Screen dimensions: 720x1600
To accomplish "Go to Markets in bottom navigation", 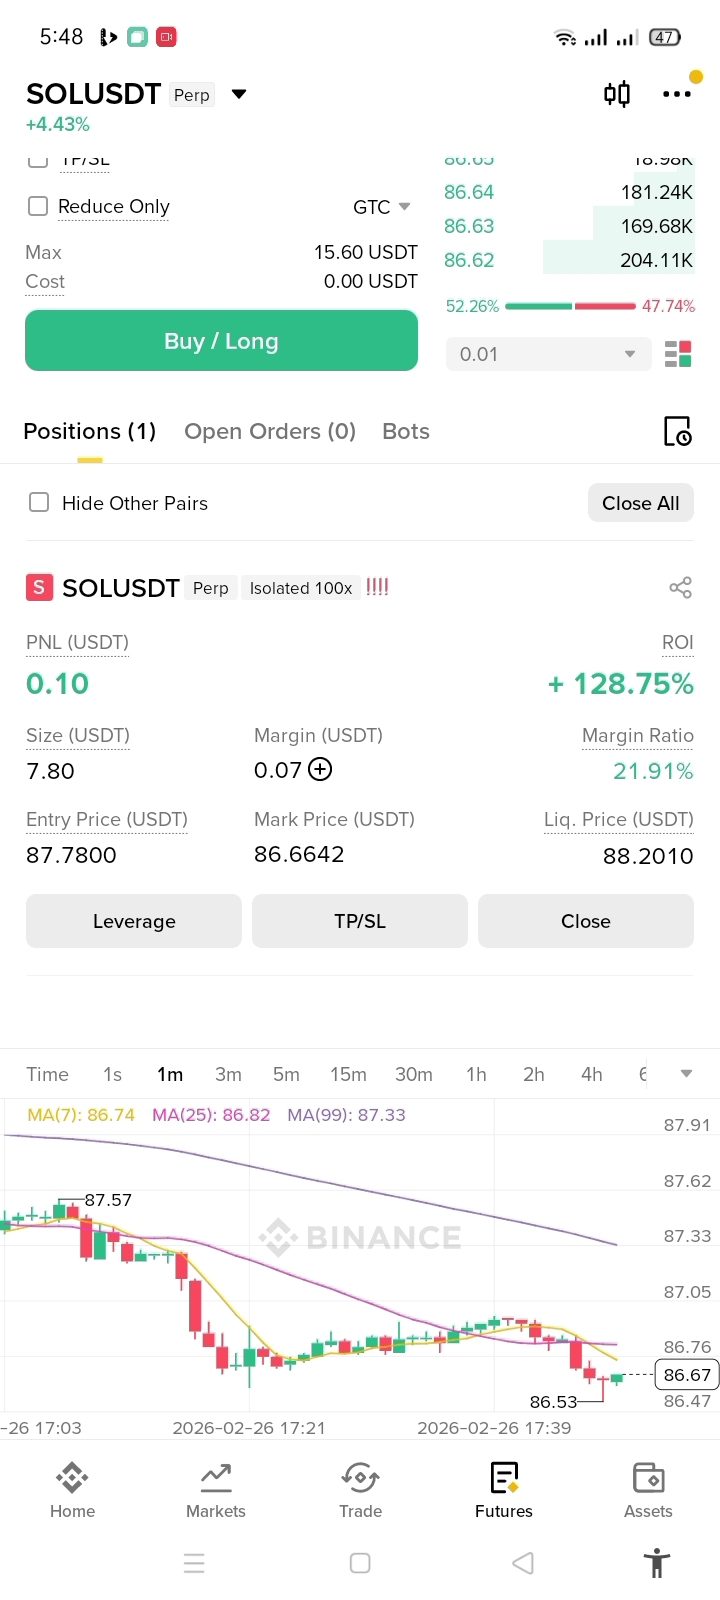I will click(x=216, y=1491).
